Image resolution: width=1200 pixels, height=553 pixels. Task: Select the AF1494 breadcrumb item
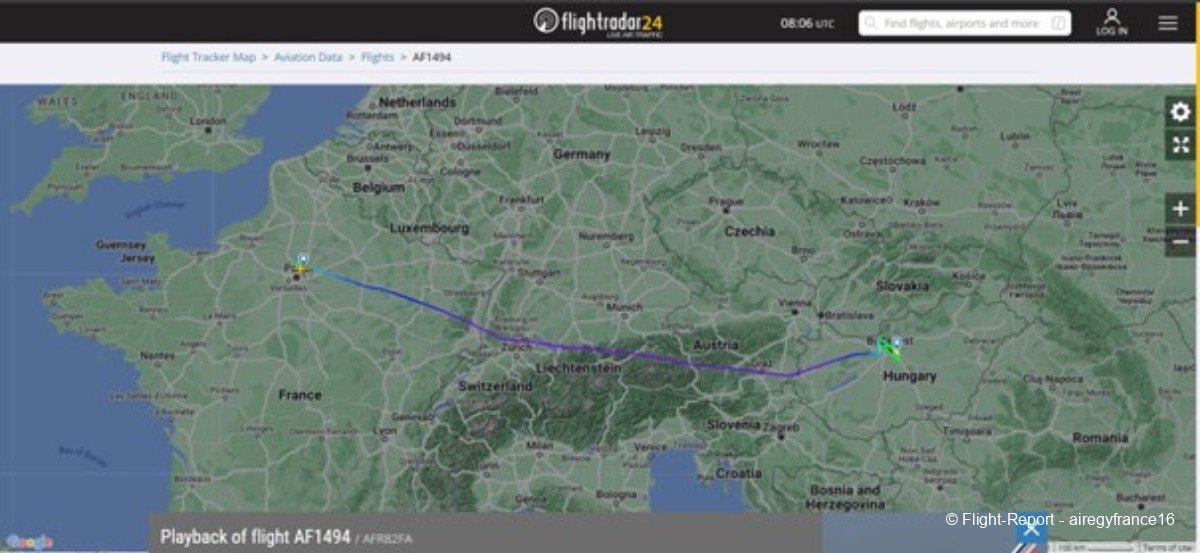(x=432, y=58)
